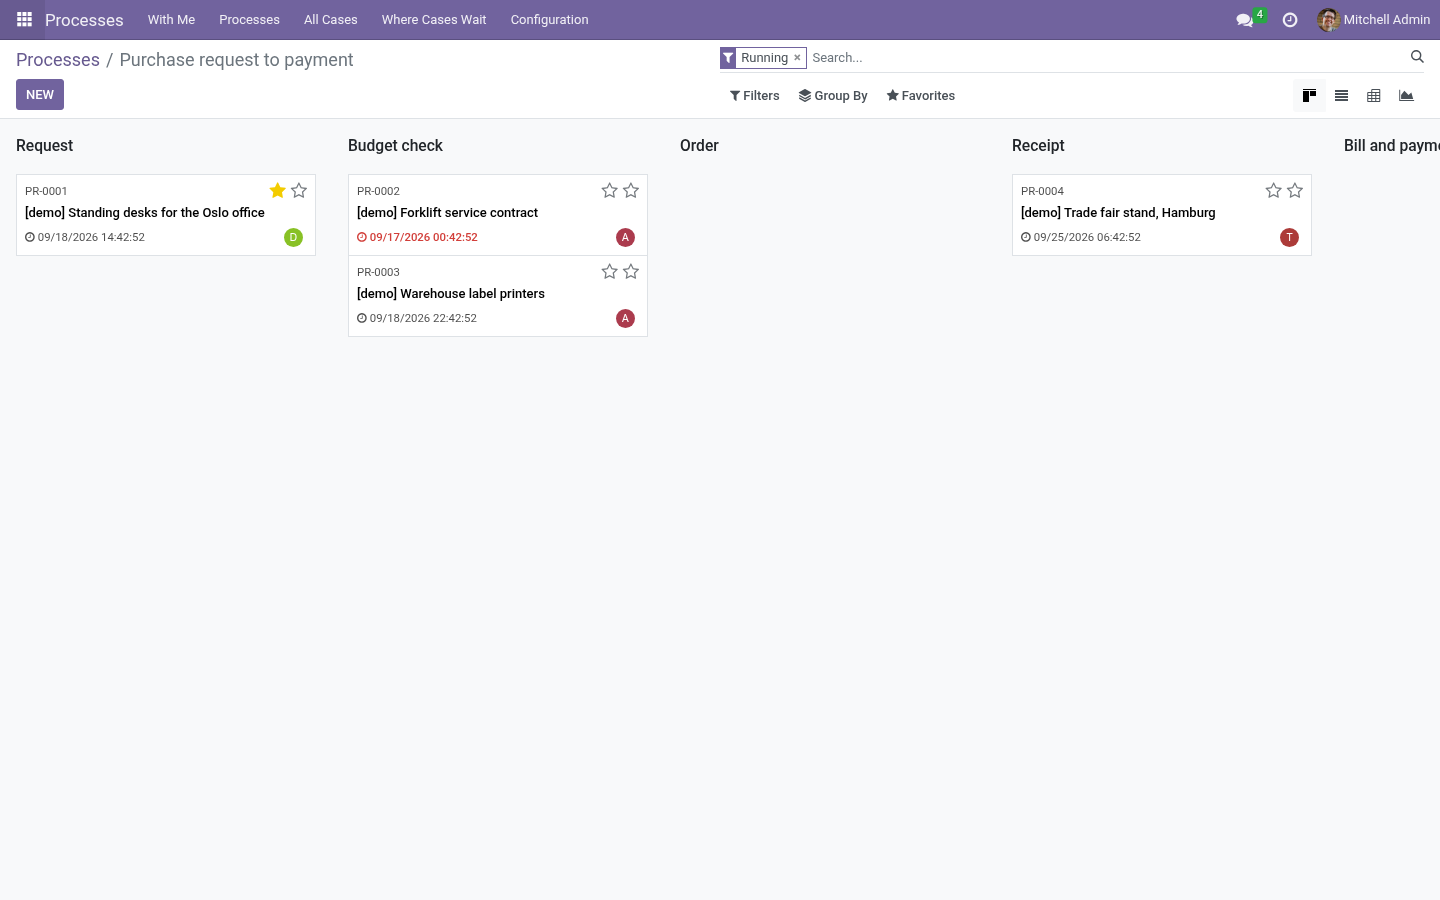Switch to pivot table view icon
This screenshot has width=1440, height=900.
[1374, 96]
